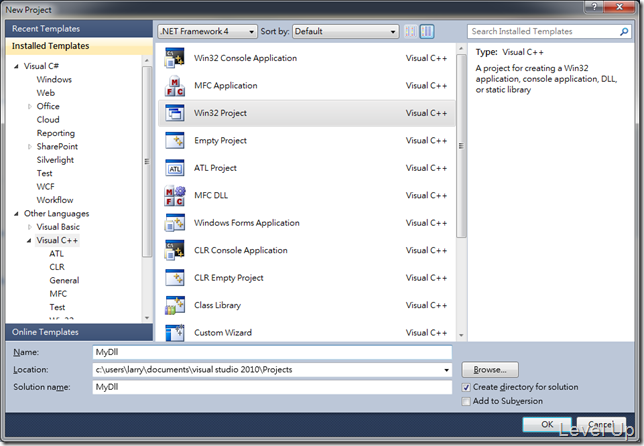Select Test under Visual C#
This screenshot has height=446, width=644.
(44, 173)
